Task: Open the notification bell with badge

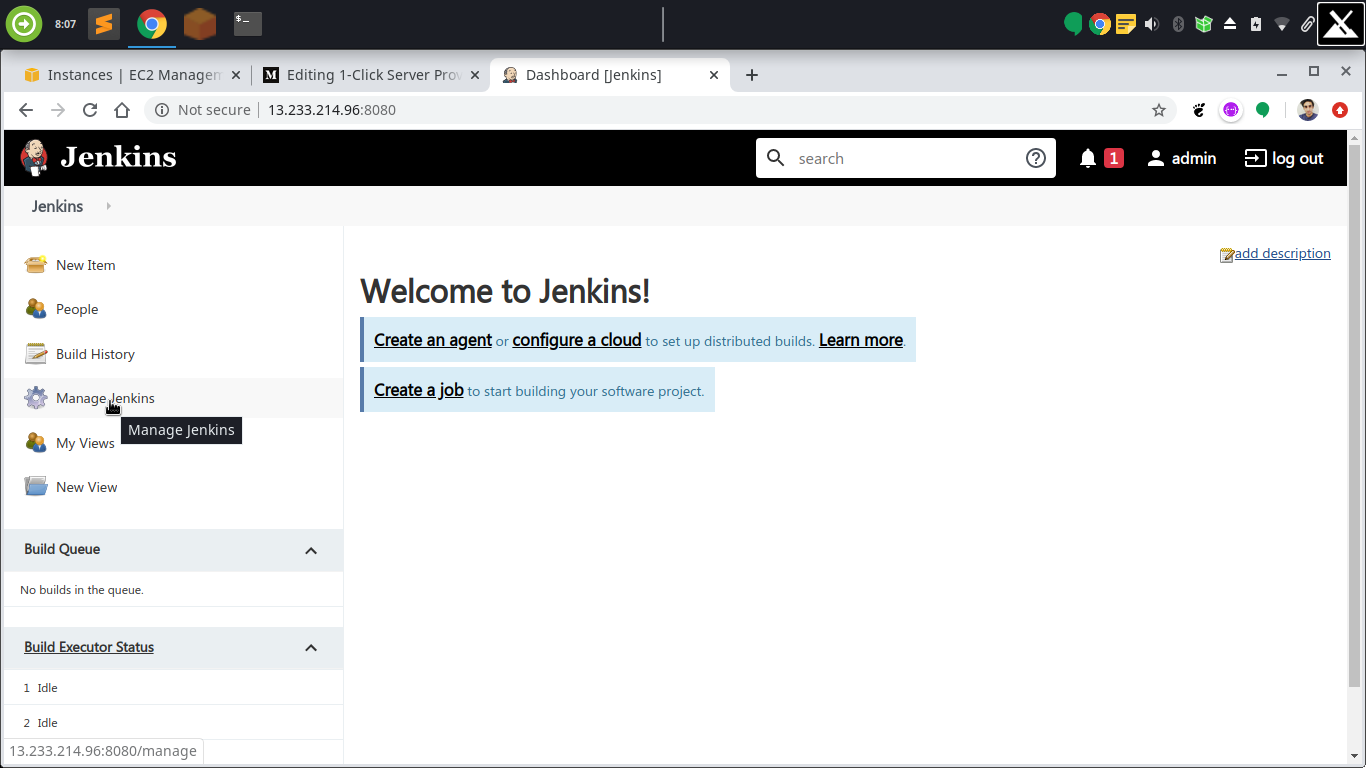Action: 1090,157
